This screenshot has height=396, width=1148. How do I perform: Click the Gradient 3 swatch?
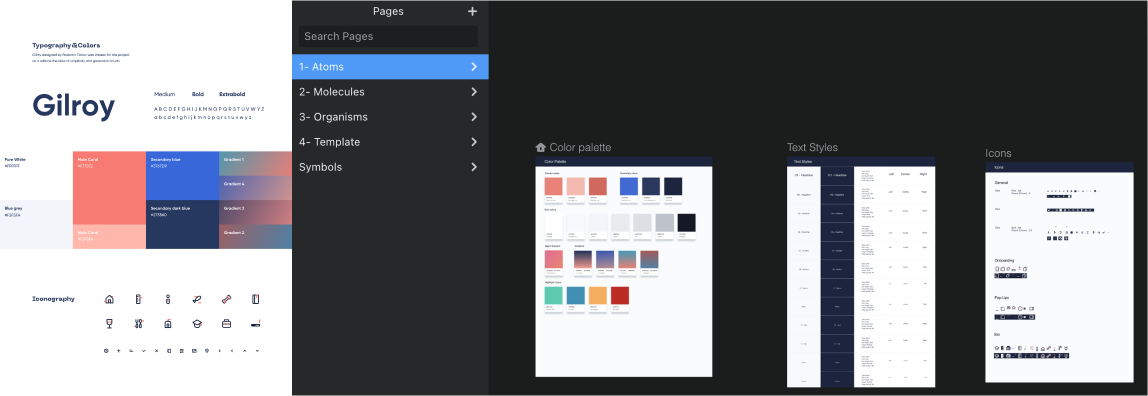tap(256, 212)
